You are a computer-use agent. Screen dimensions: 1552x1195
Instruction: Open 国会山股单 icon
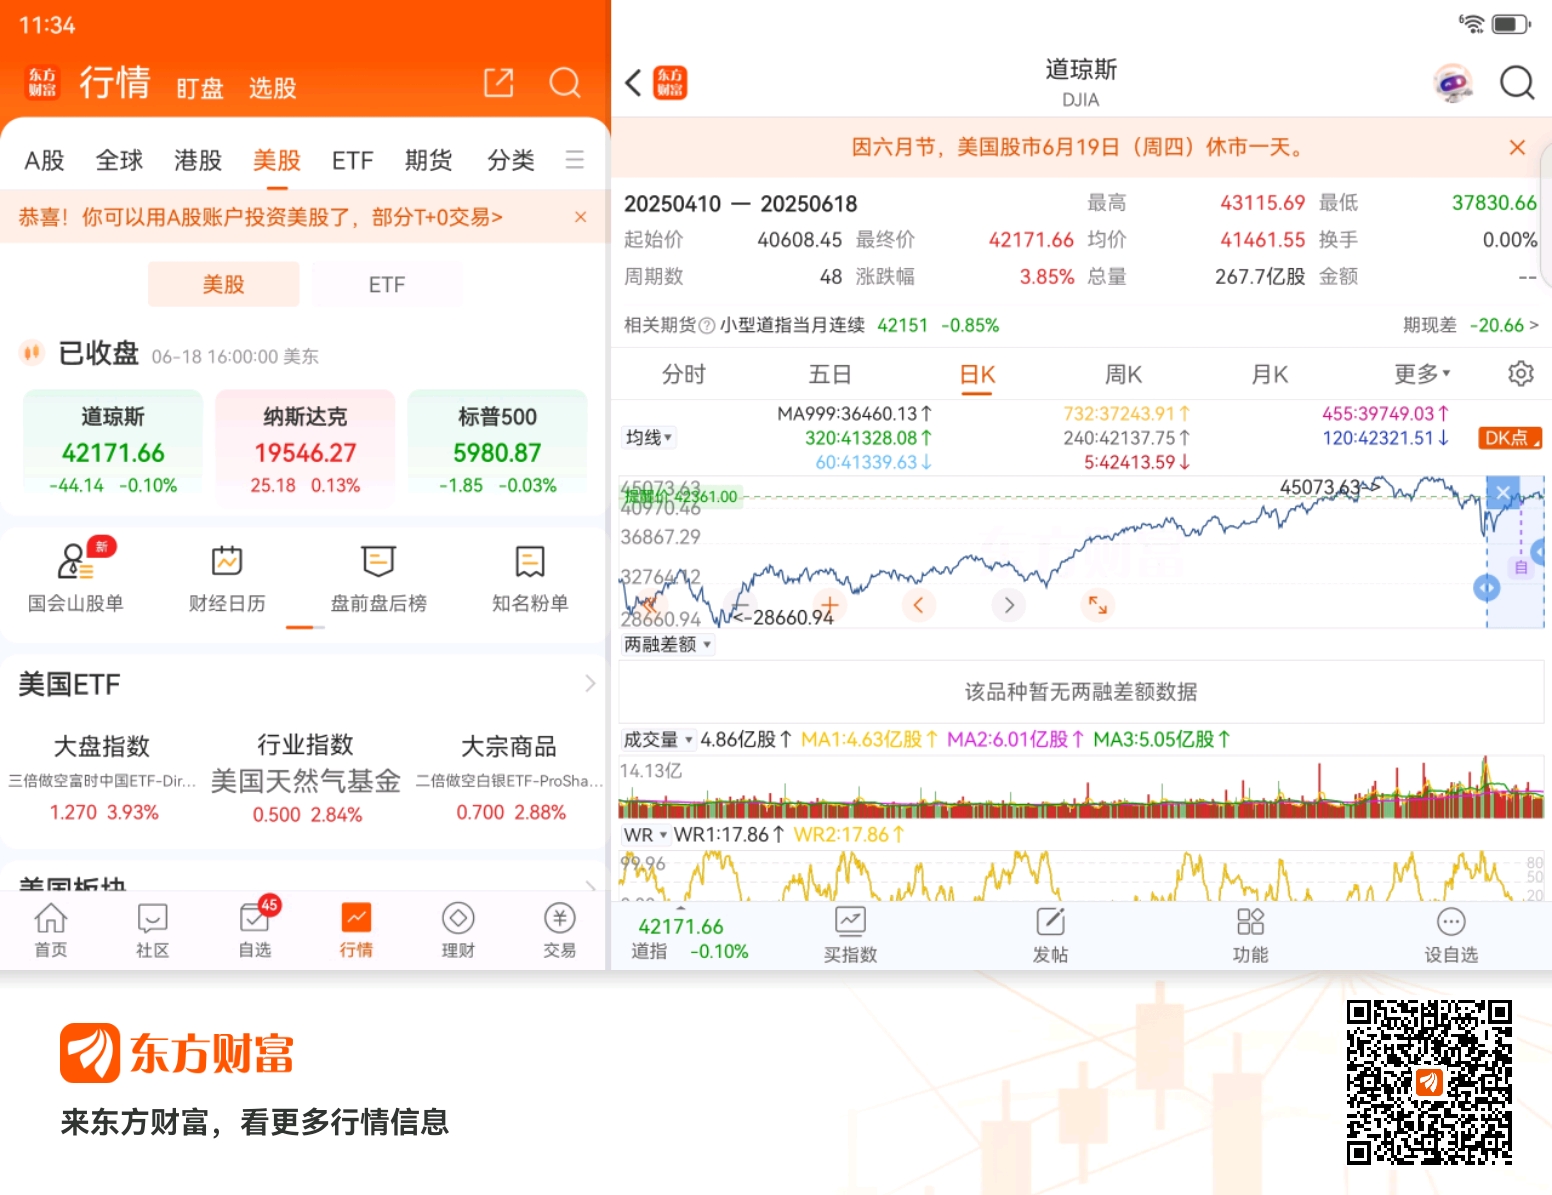click(76, 562)
